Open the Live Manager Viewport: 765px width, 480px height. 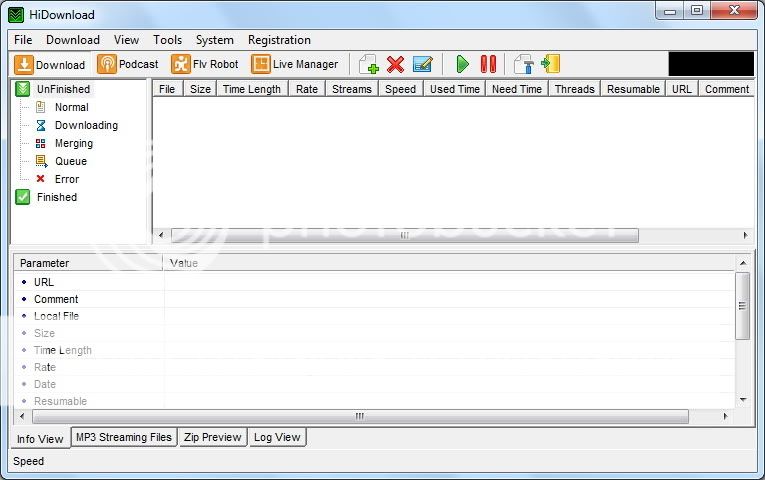click(295, 64)
